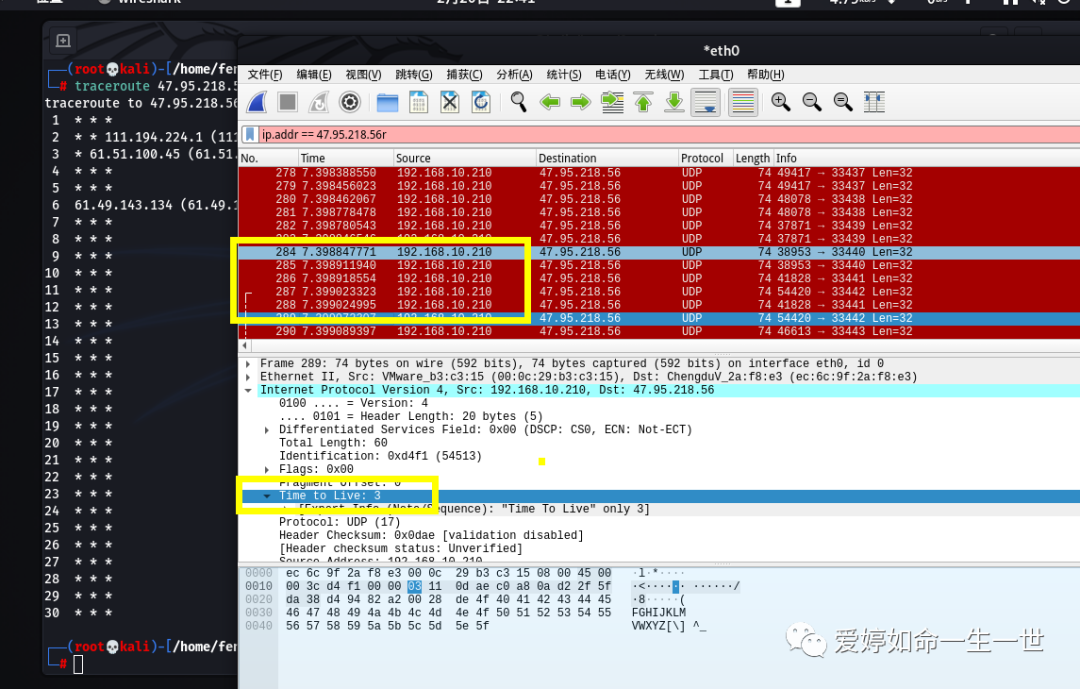1080x689 pixels.
Task: Click the highlighted 03 hex byte
Action: (x=414, y=586)
